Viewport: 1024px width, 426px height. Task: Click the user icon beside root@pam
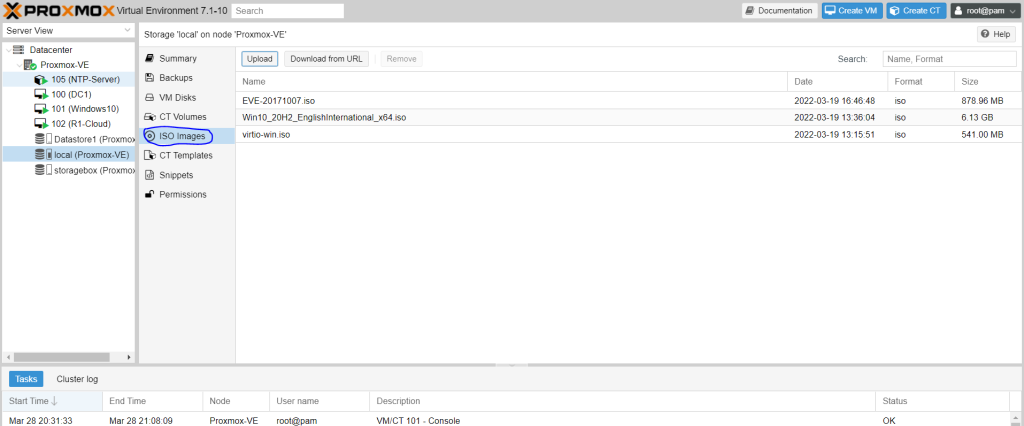pos(959,10)
